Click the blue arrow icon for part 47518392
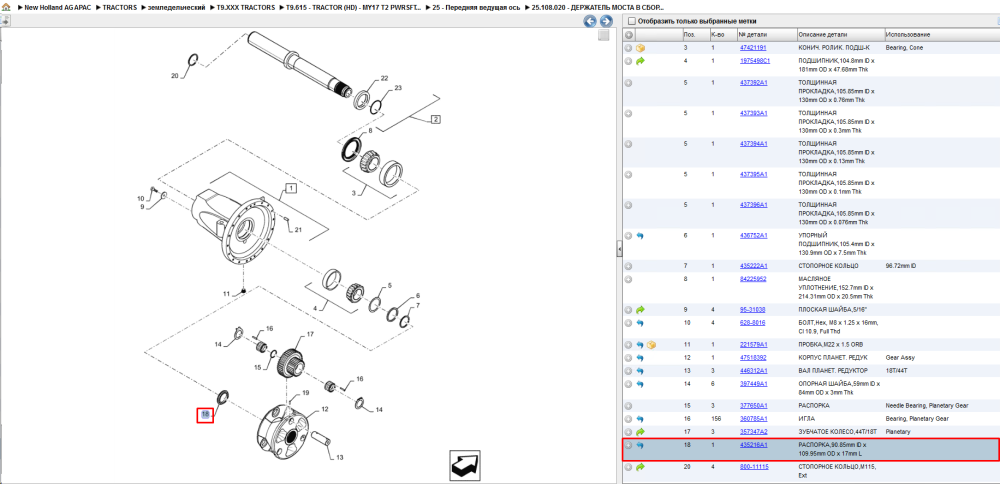Image resolution: width=1000 pixels, height=484 pixels. pyautogui.click(x=640, y=358)
